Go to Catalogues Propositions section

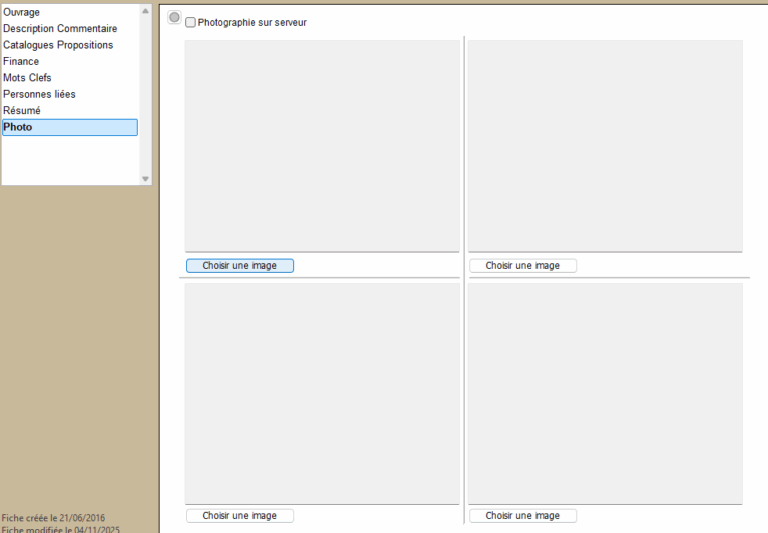58,45
